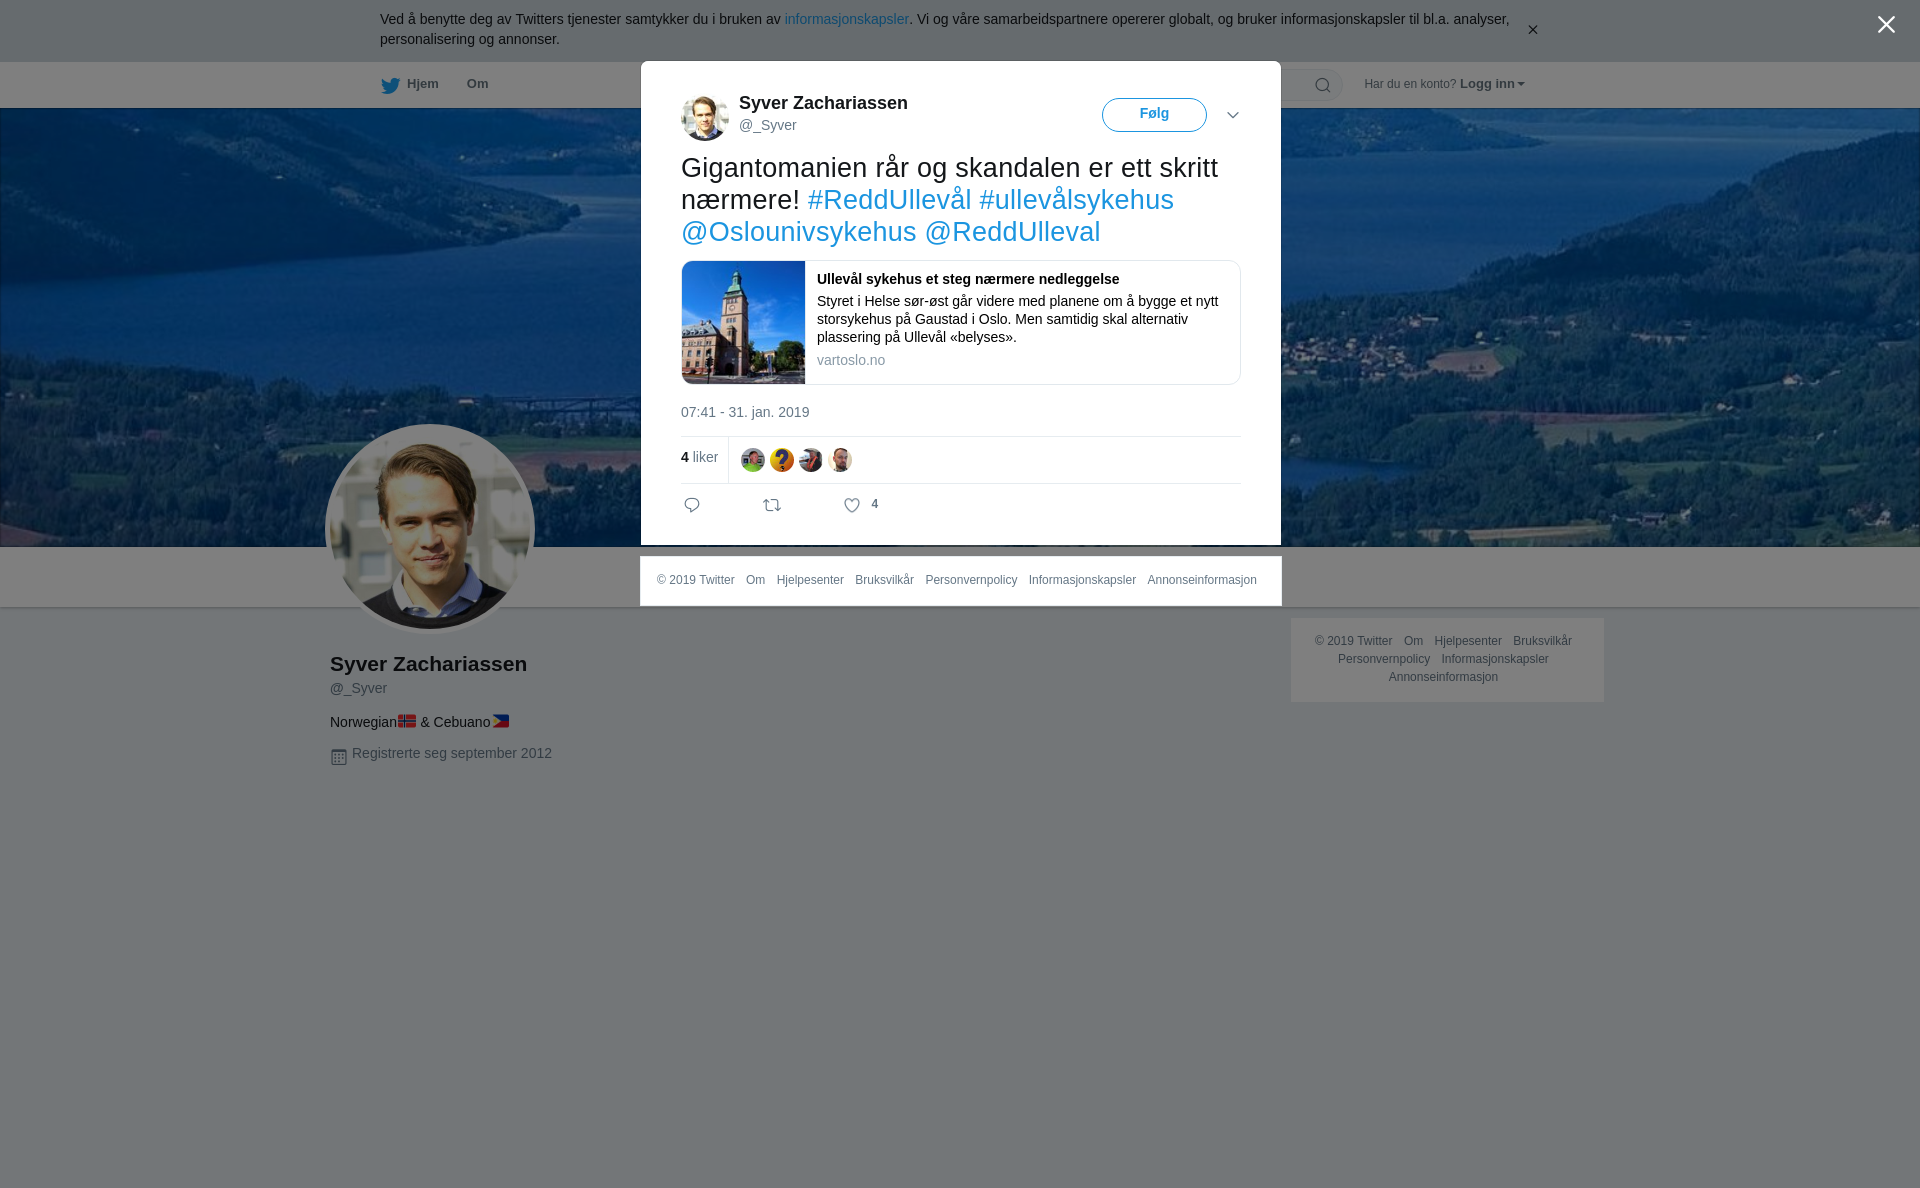The image size is (1920, 1188).
Task: Click the Twitter bird Hjem icon
Action: pos(390,85)
